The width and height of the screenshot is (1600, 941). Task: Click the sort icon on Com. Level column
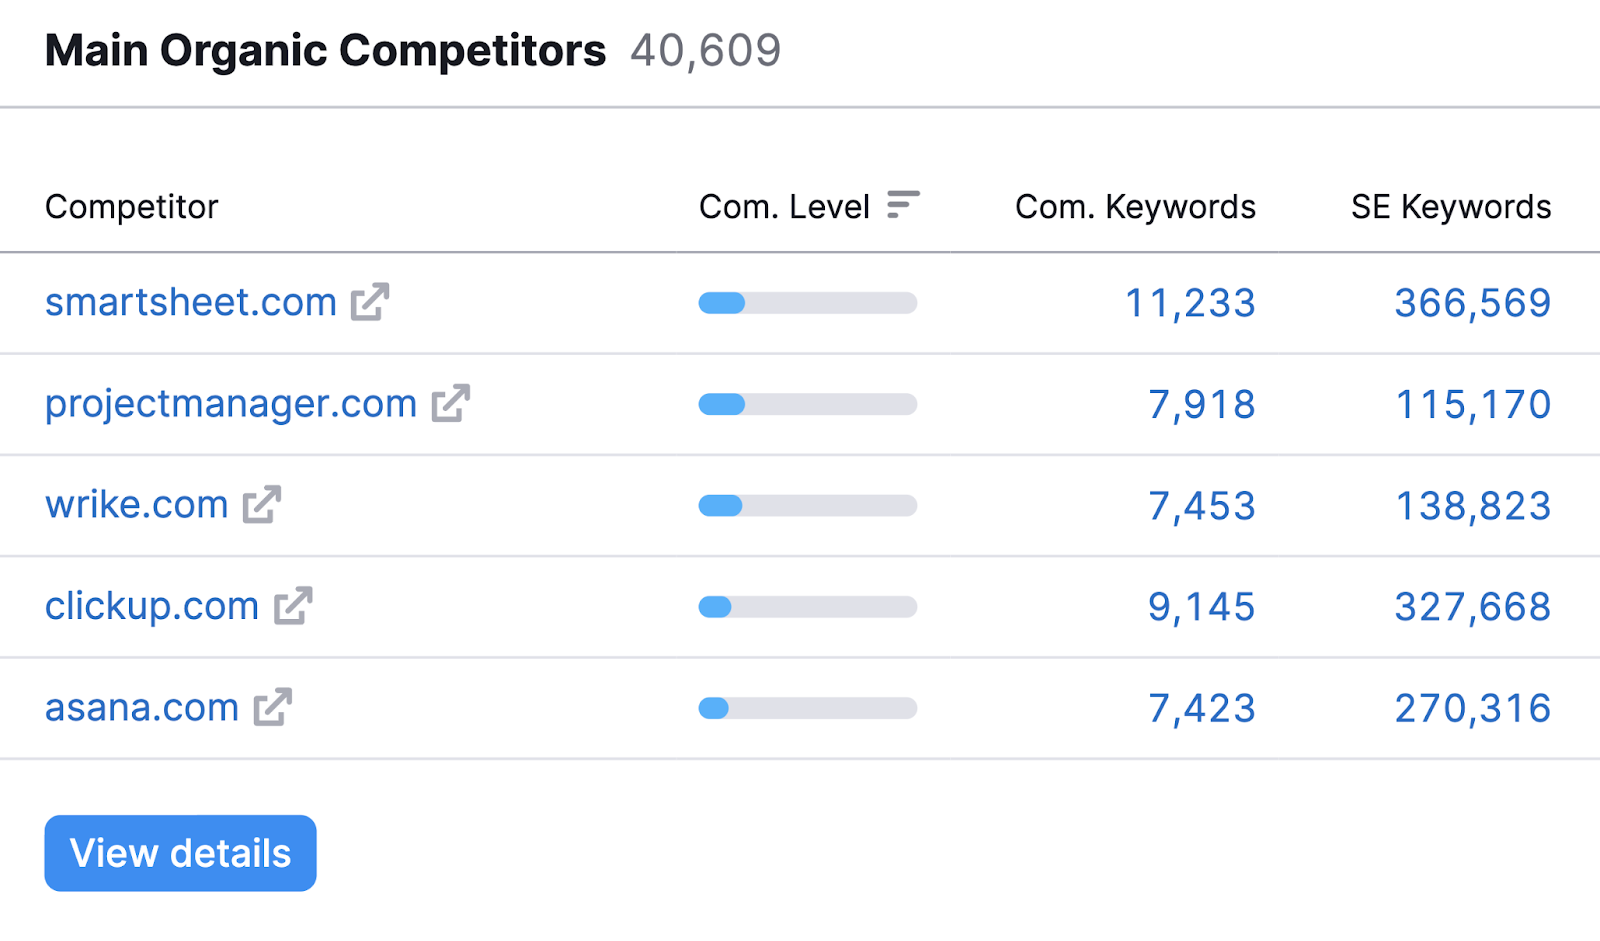[x=902, y=204]
